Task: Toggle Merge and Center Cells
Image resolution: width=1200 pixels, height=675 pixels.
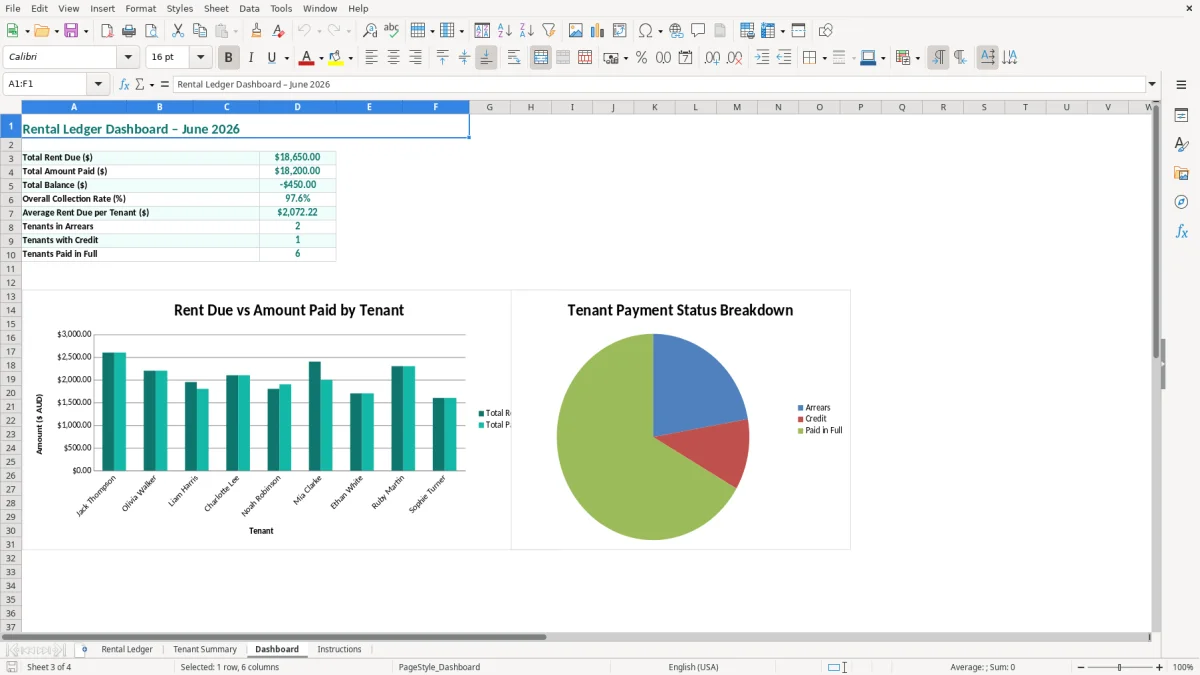Action: tap(541, 58)
